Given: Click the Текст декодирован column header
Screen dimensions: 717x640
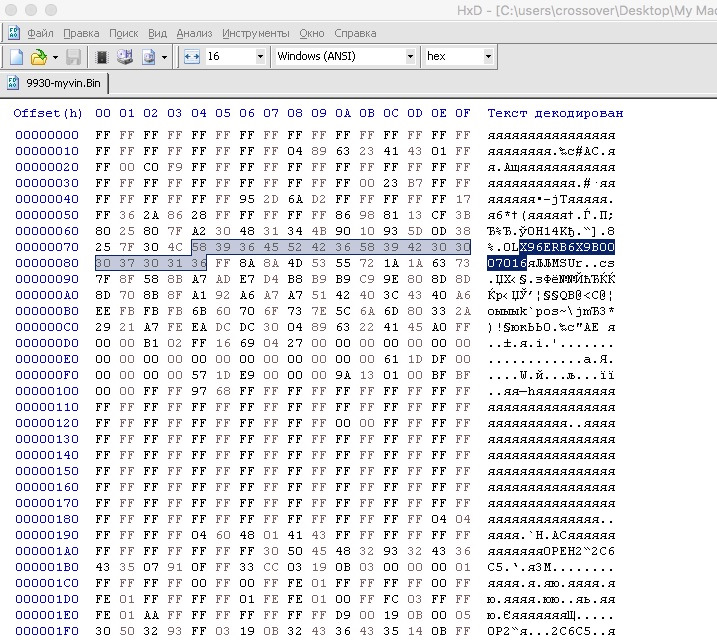Looking at the screenshot, I should [x=555, y=113].
